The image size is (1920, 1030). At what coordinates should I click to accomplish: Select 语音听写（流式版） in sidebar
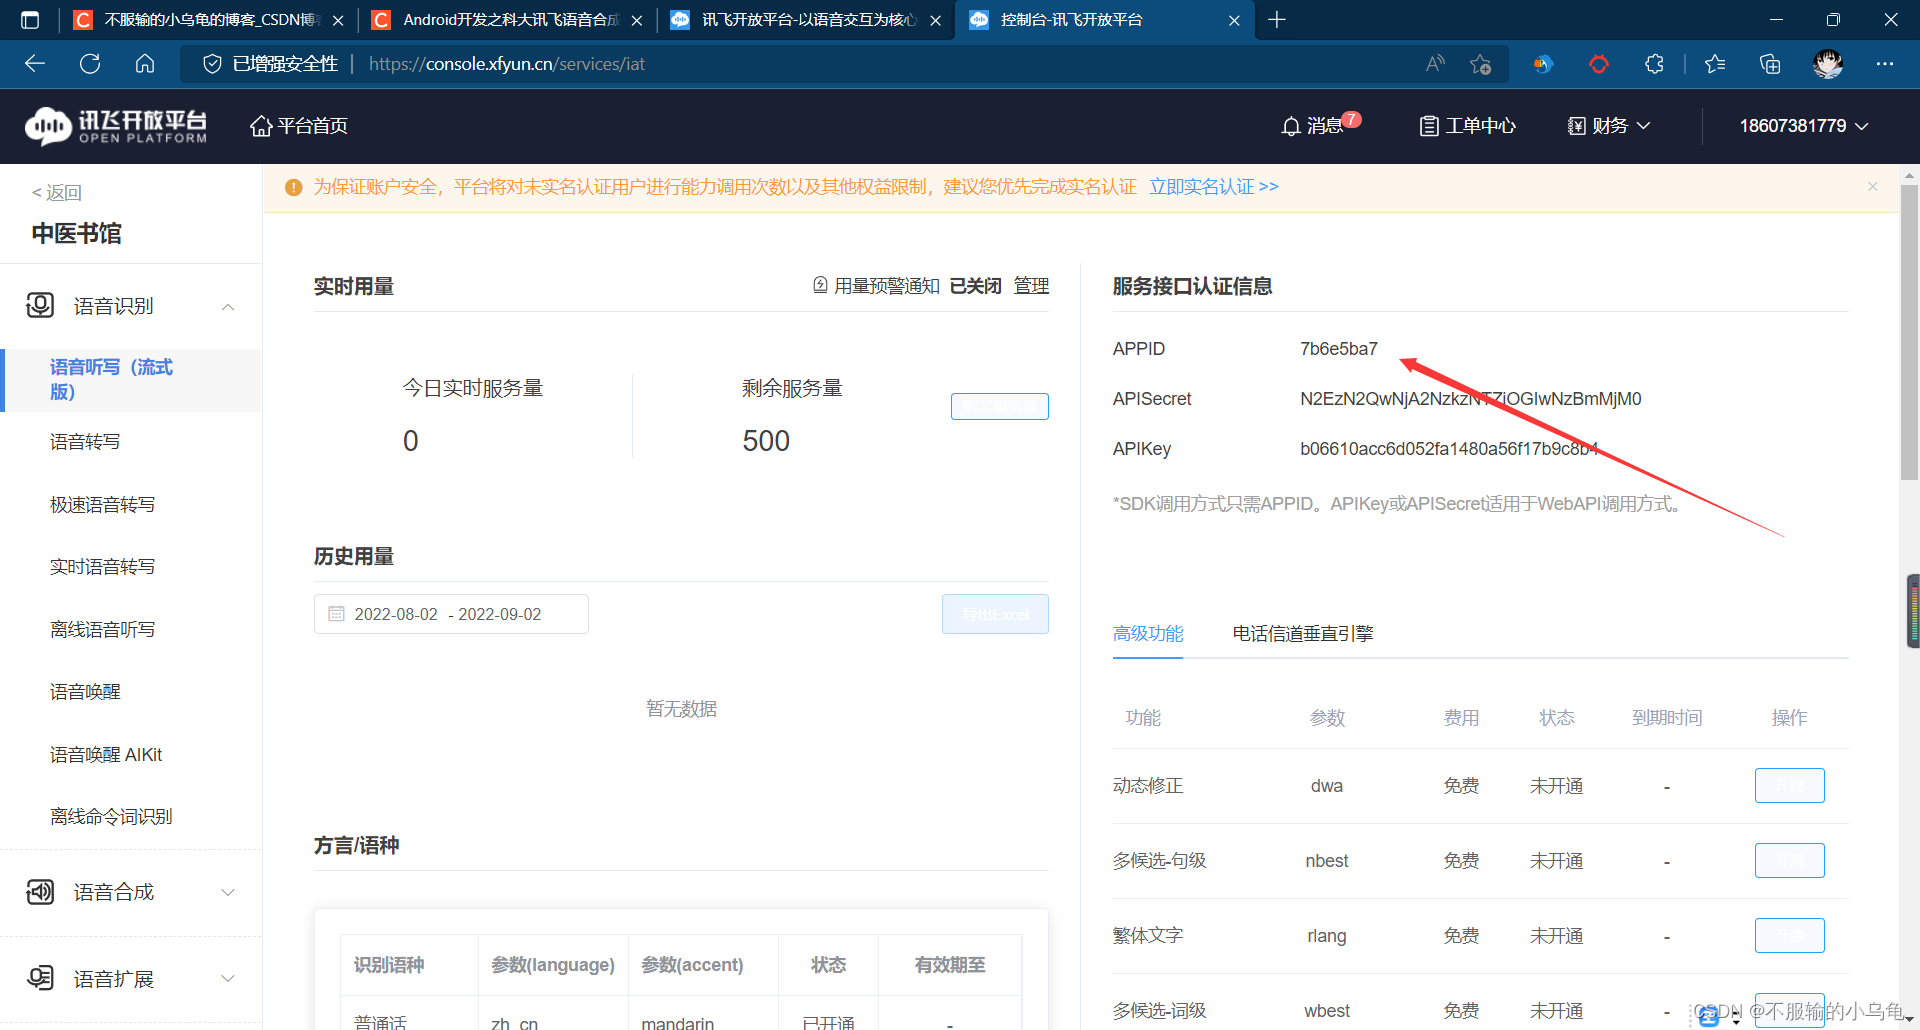point(131,380)
